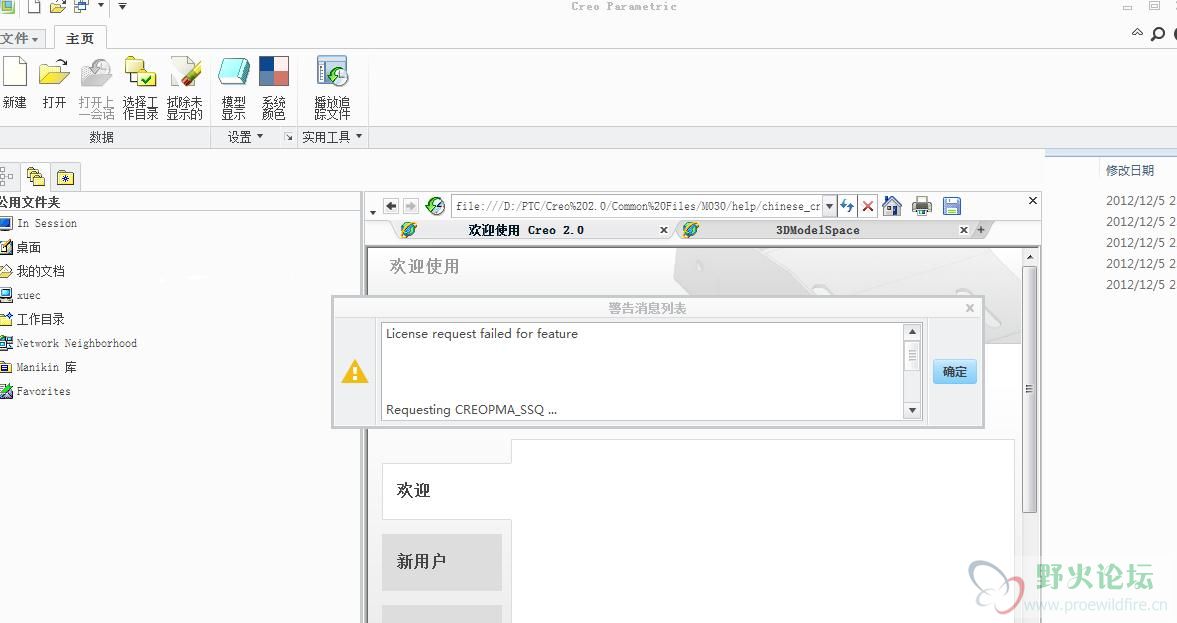The image size is (1177, 623).
Task: Click the model tree tab icon in navigator
Action: click(x=7, y=177)
